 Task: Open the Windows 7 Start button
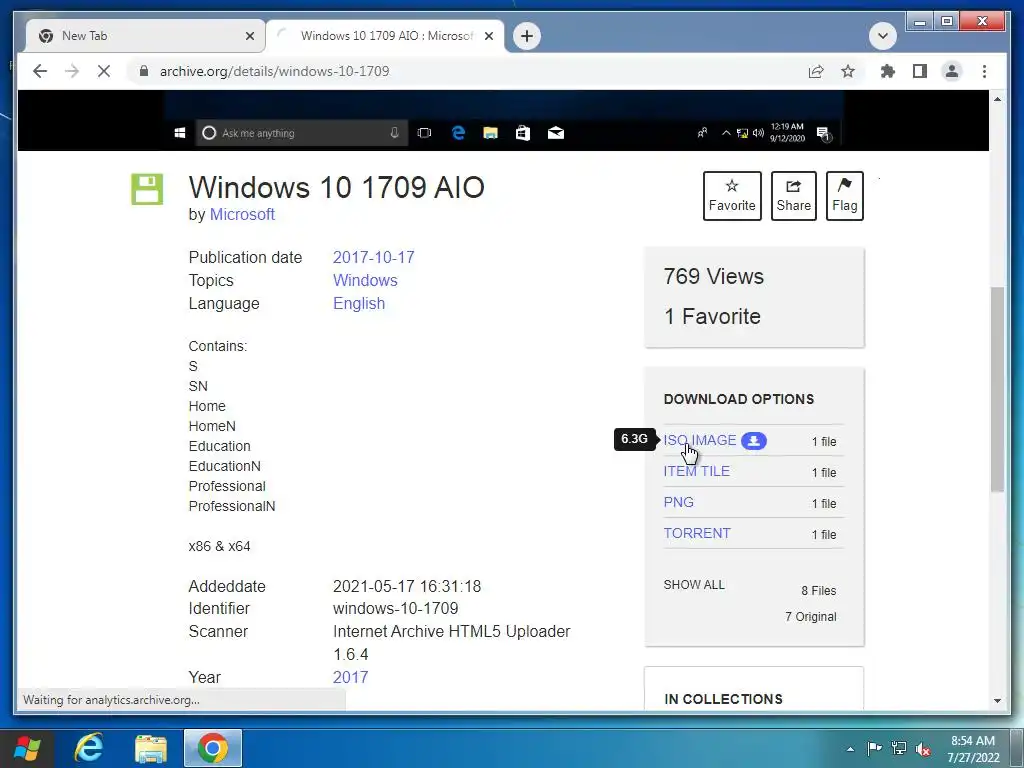click(x=27, y=748)
